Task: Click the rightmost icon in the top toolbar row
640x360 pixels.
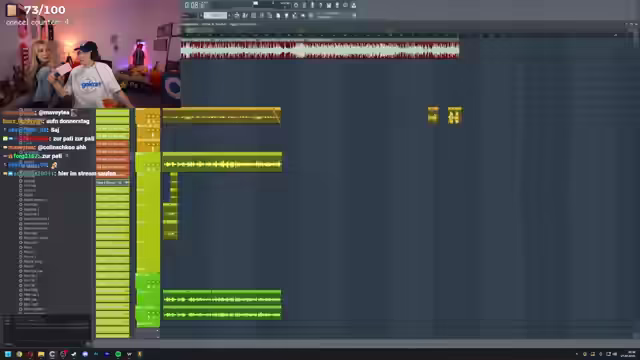Action: point(353,5)
